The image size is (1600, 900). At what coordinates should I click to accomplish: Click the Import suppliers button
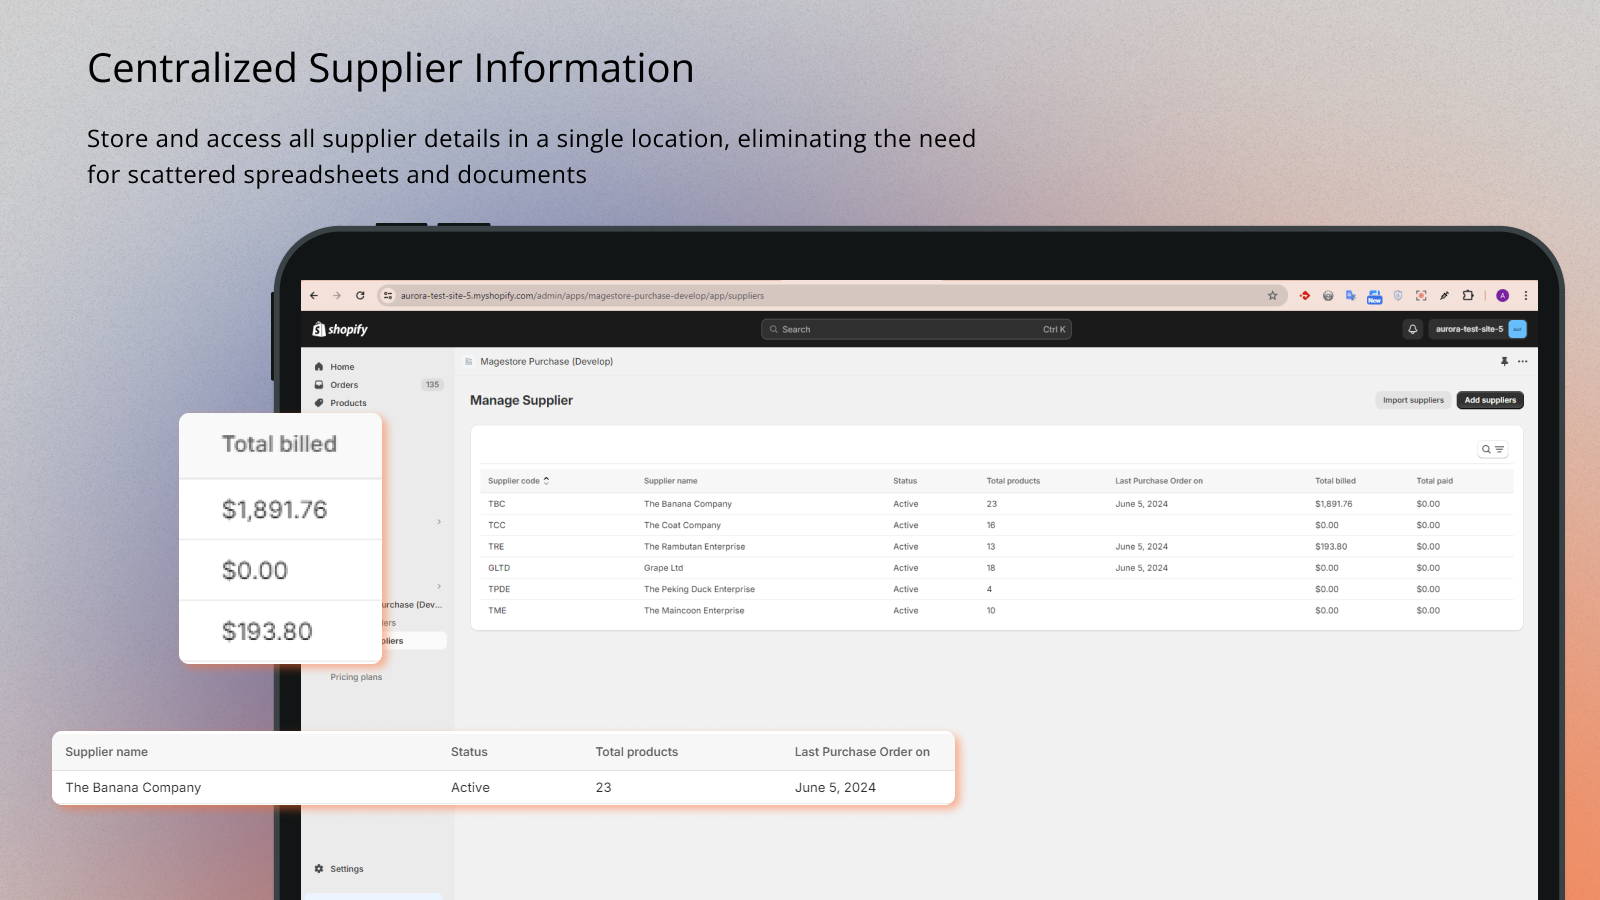click(x=1413, y=400)
